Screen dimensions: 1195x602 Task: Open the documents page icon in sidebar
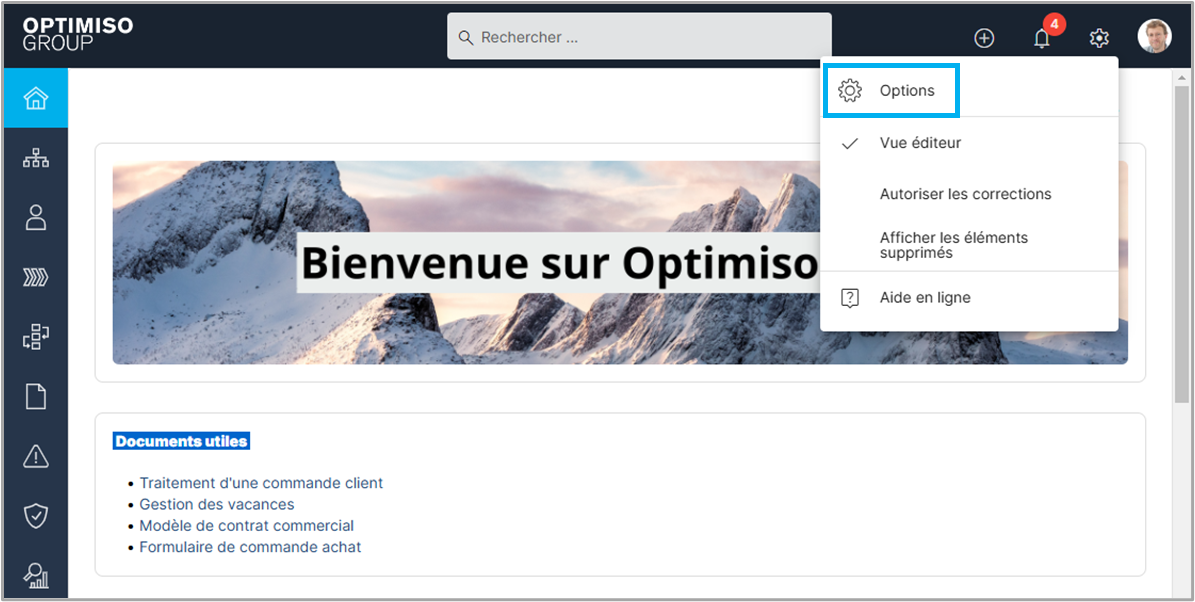(36, 397)
